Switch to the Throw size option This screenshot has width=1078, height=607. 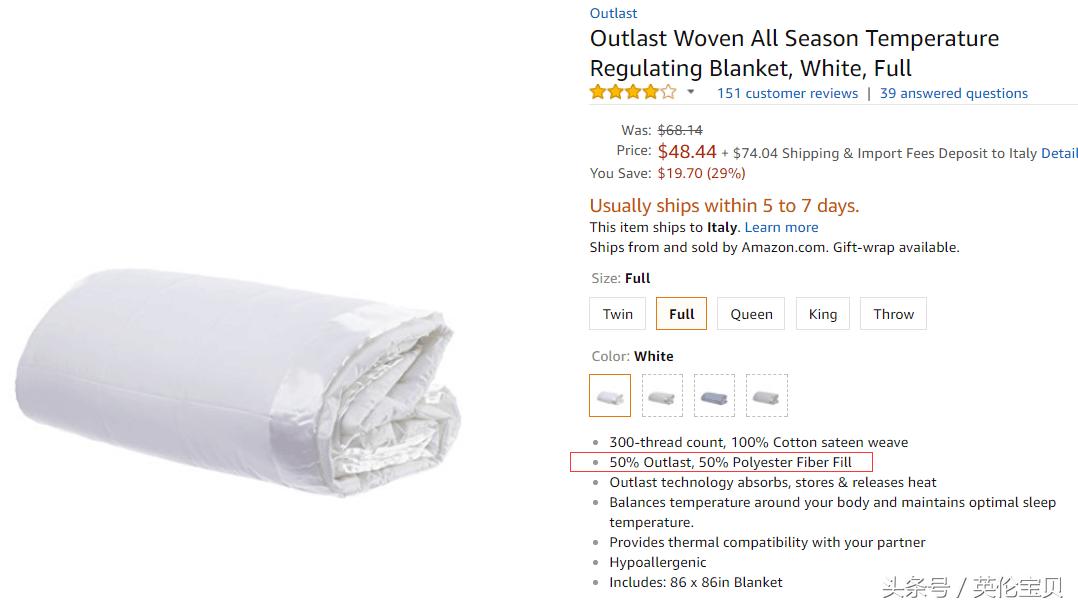(893, 314)
